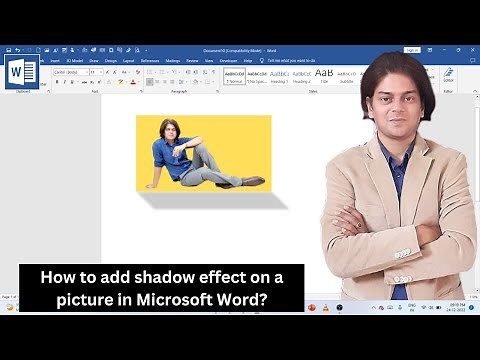Click the Decrease Indent icon

pos(188,72)
